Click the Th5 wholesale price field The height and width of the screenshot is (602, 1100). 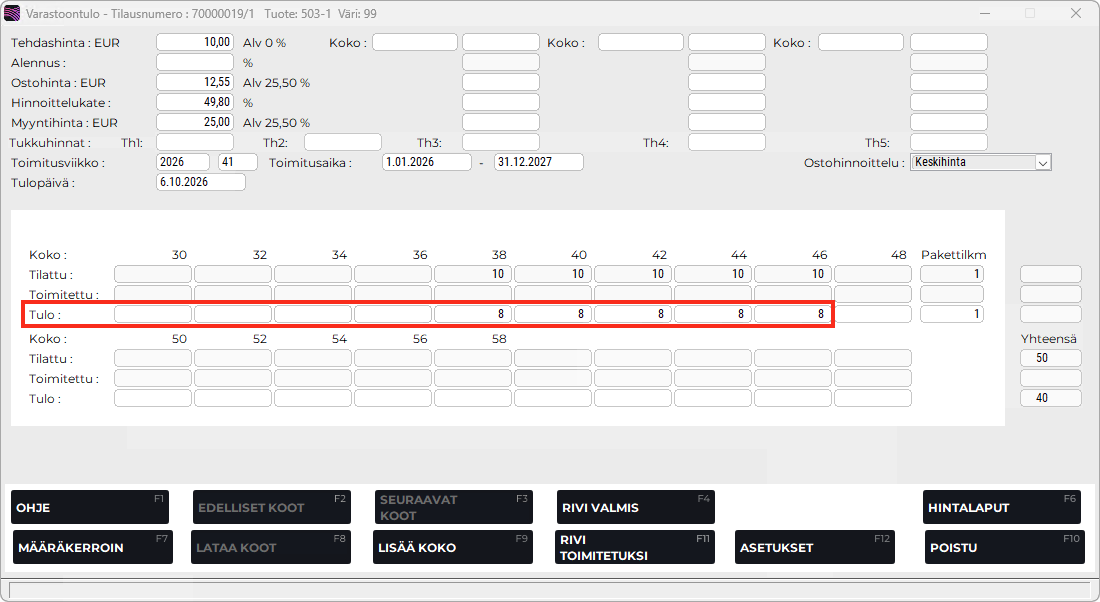949,142
